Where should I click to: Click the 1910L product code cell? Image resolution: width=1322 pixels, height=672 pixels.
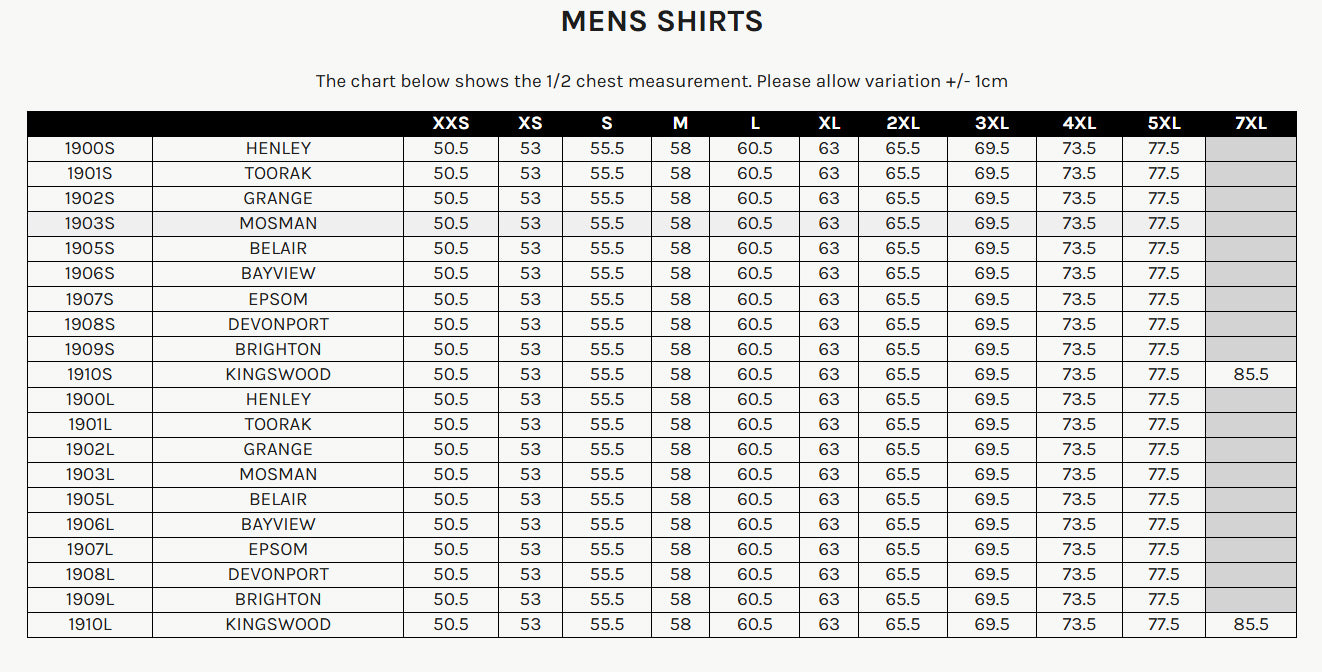pos(90,624)
